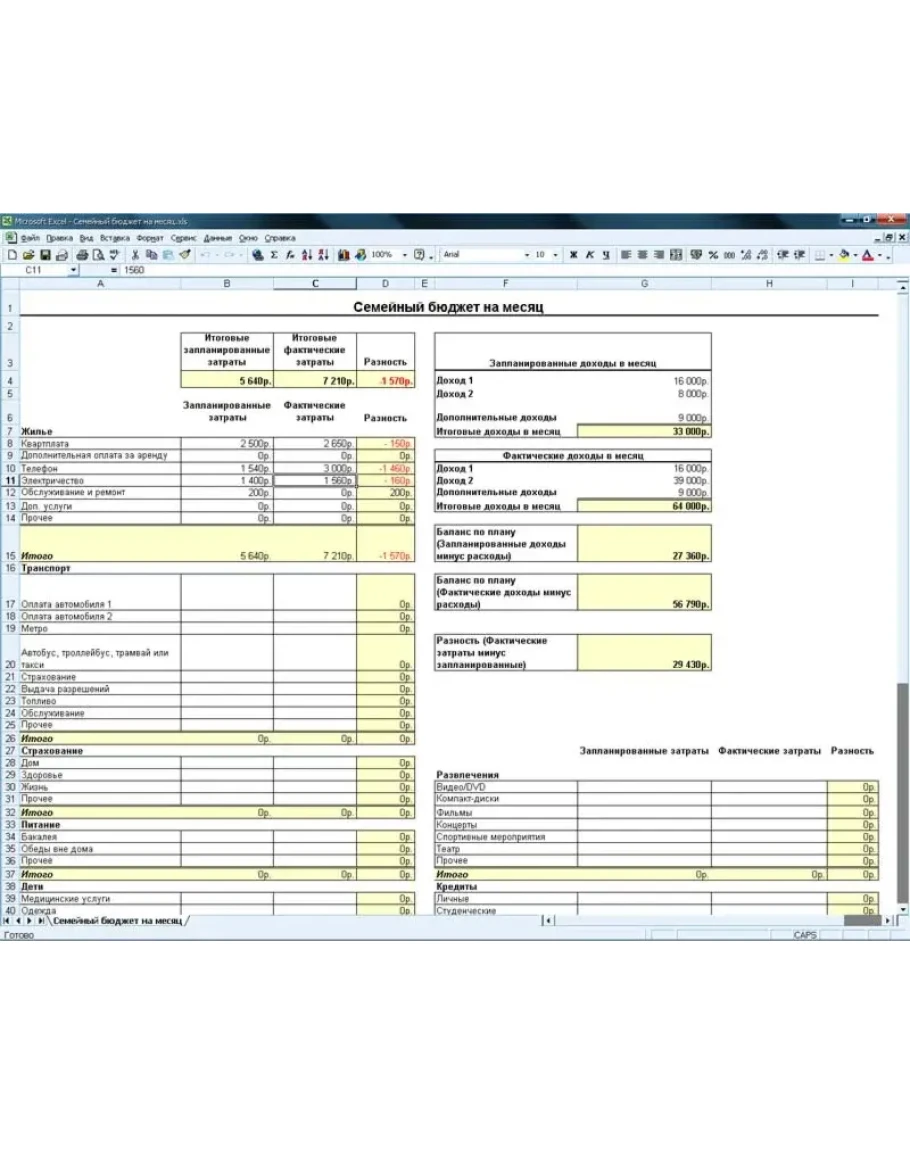Open the Формат menu
Image resolution: width=910 pixels, height=1155 pixels.
[150, 238]
